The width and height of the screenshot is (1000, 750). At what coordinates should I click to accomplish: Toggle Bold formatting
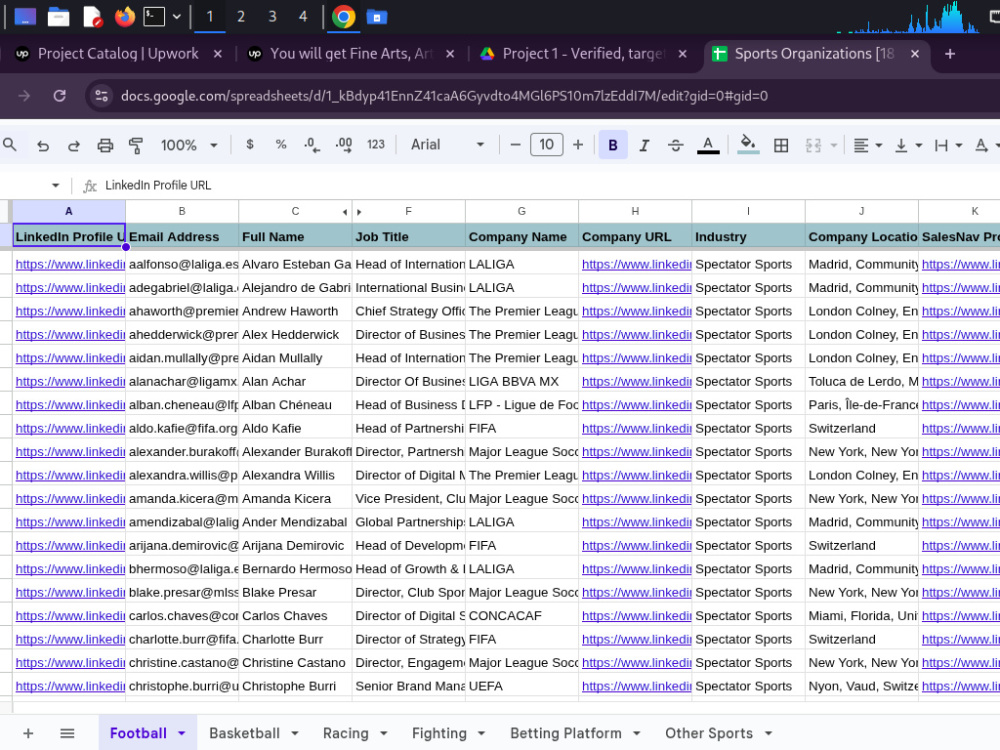(x=613, y=145)
